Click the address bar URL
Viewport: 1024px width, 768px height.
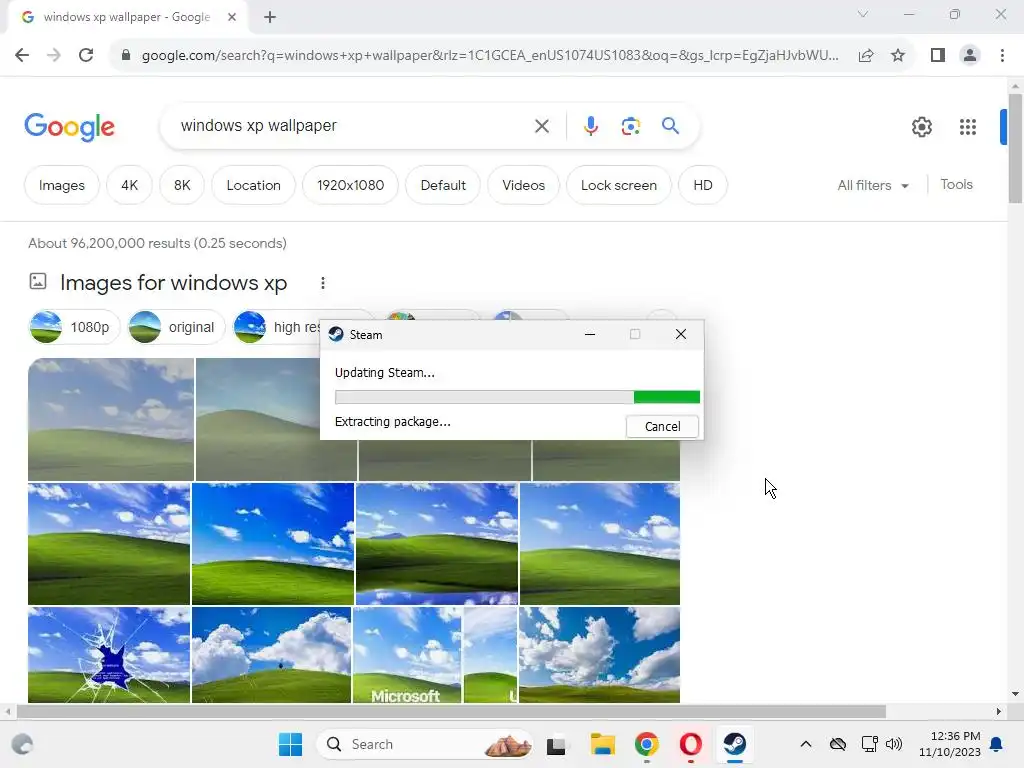point(490,56)
